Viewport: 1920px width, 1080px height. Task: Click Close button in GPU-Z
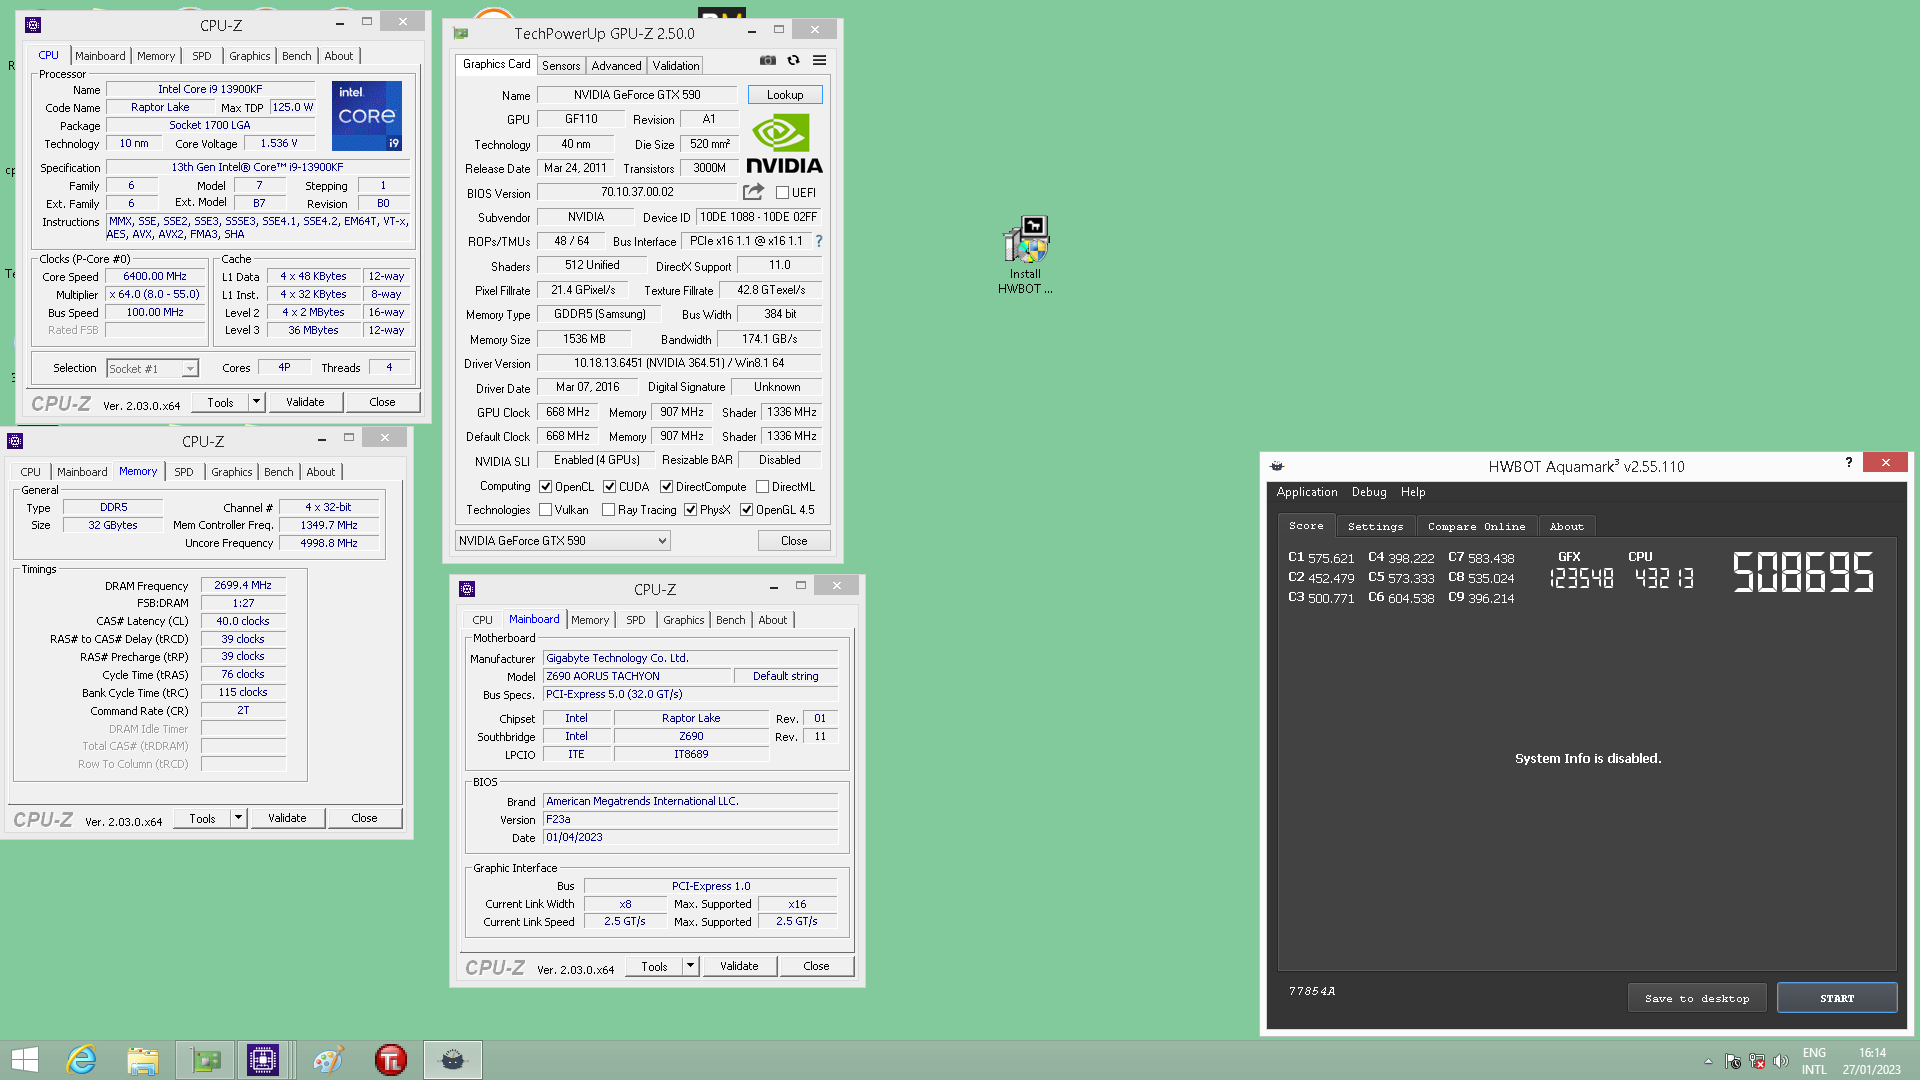[x=794, y=541]
